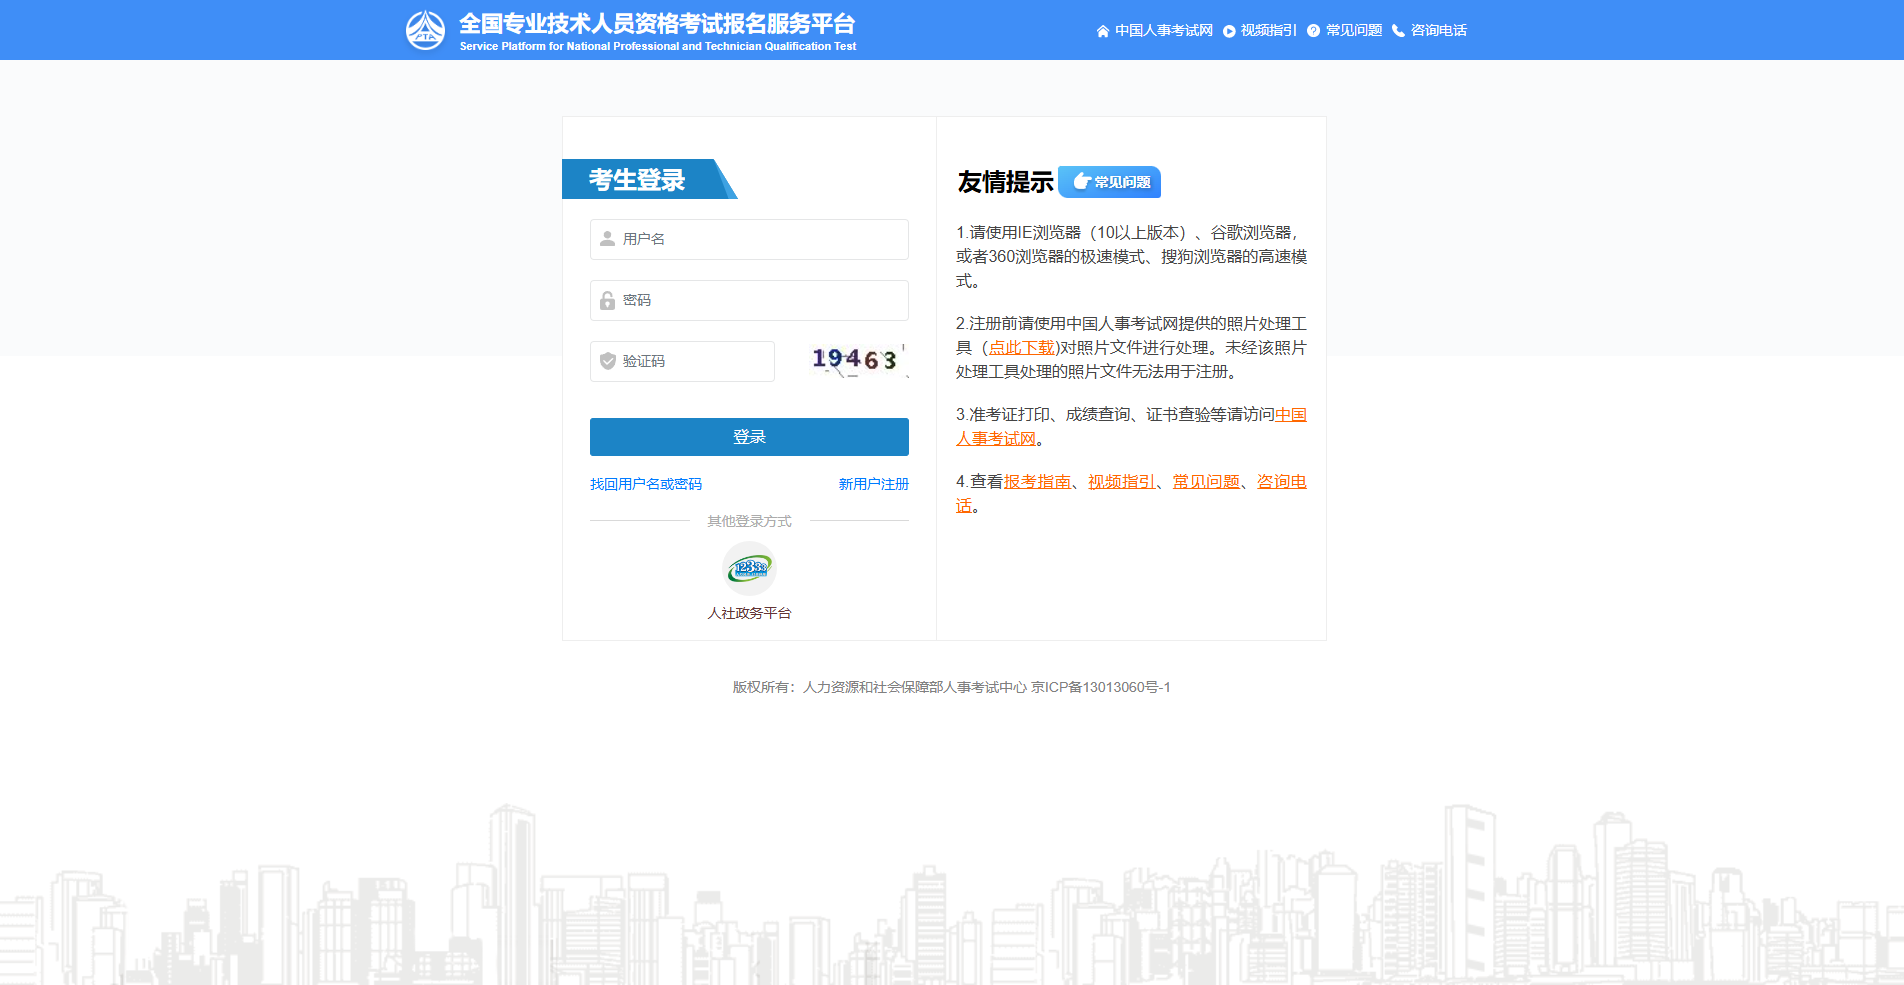Click the blue 常见问题 badge in 友情提示
Image resolution: width=1904 pixels, height=985 pixels.
(x=1109, y=182)
